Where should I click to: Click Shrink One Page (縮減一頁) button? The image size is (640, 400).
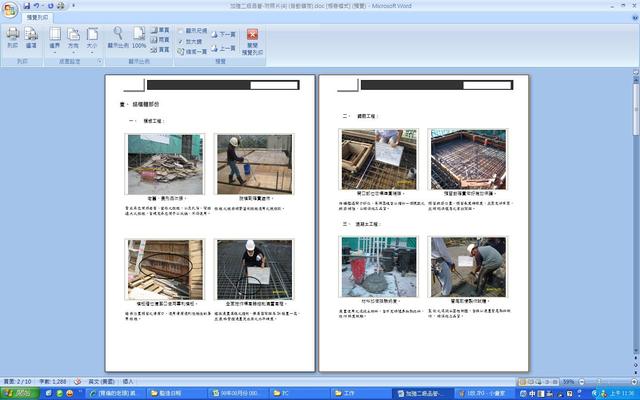tap(191, 51)
